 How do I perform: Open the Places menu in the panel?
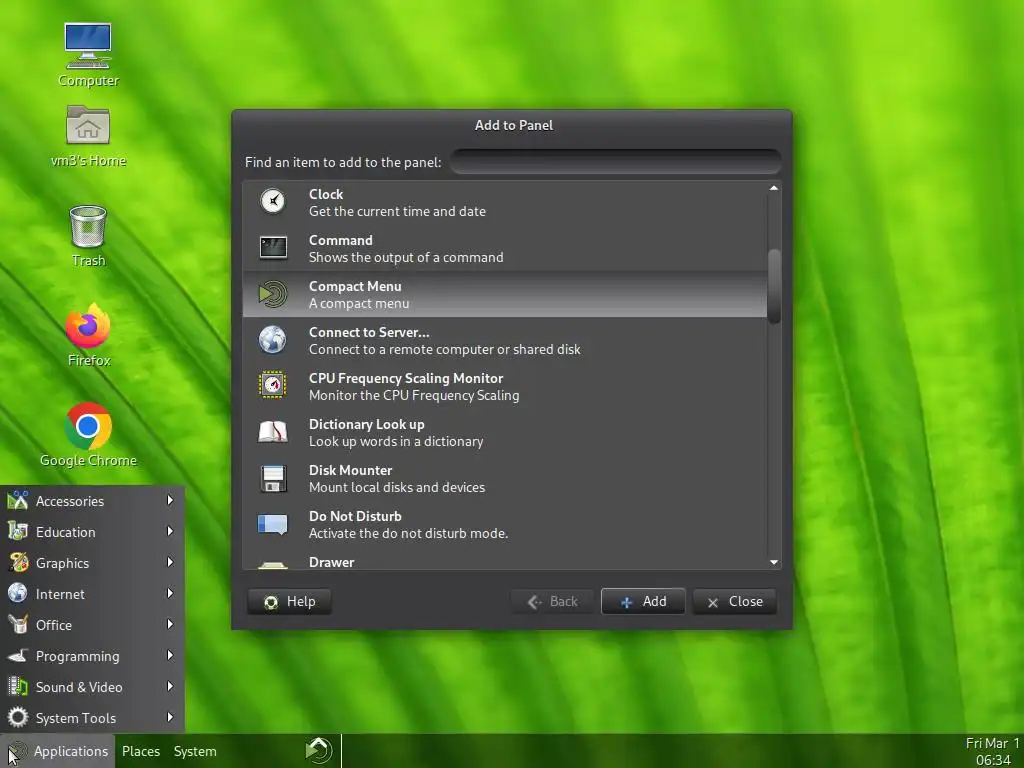[x=140, y=751]
